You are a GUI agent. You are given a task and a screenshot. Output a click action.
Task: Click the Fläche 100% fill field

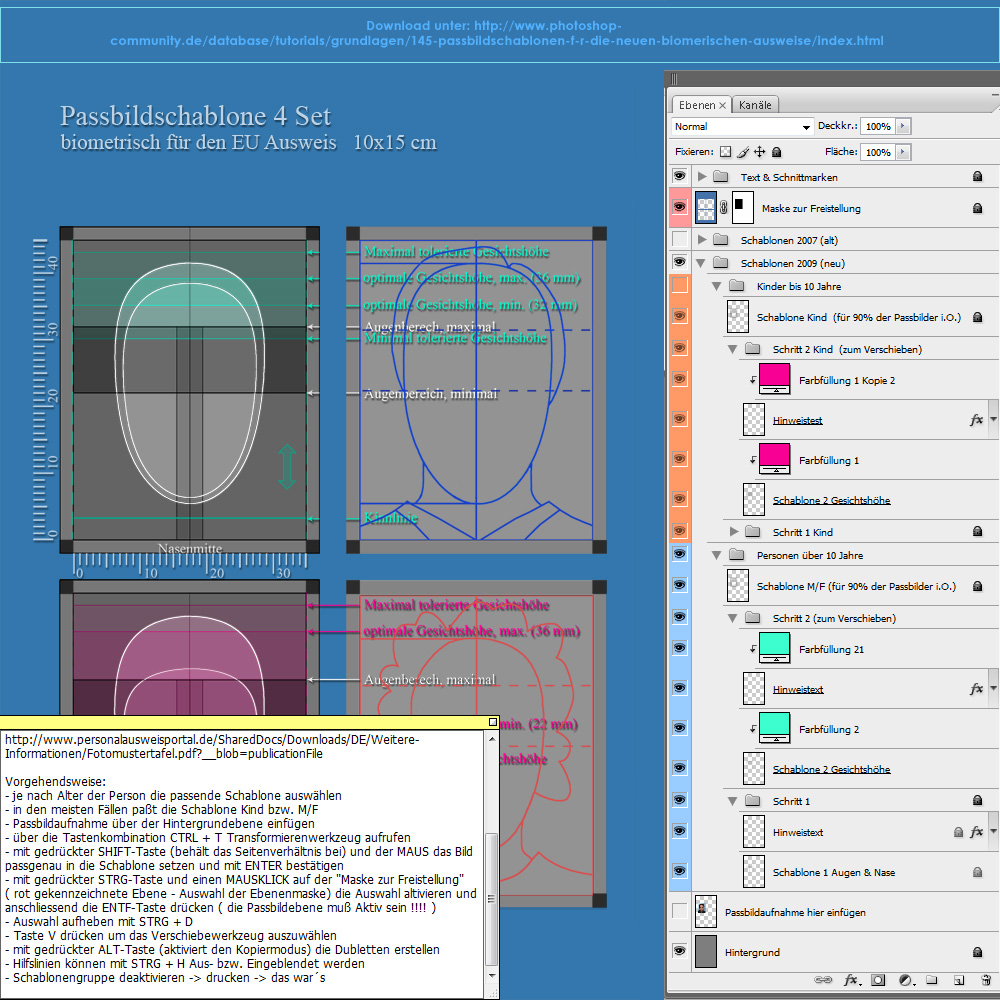click(x=878, y=152)
